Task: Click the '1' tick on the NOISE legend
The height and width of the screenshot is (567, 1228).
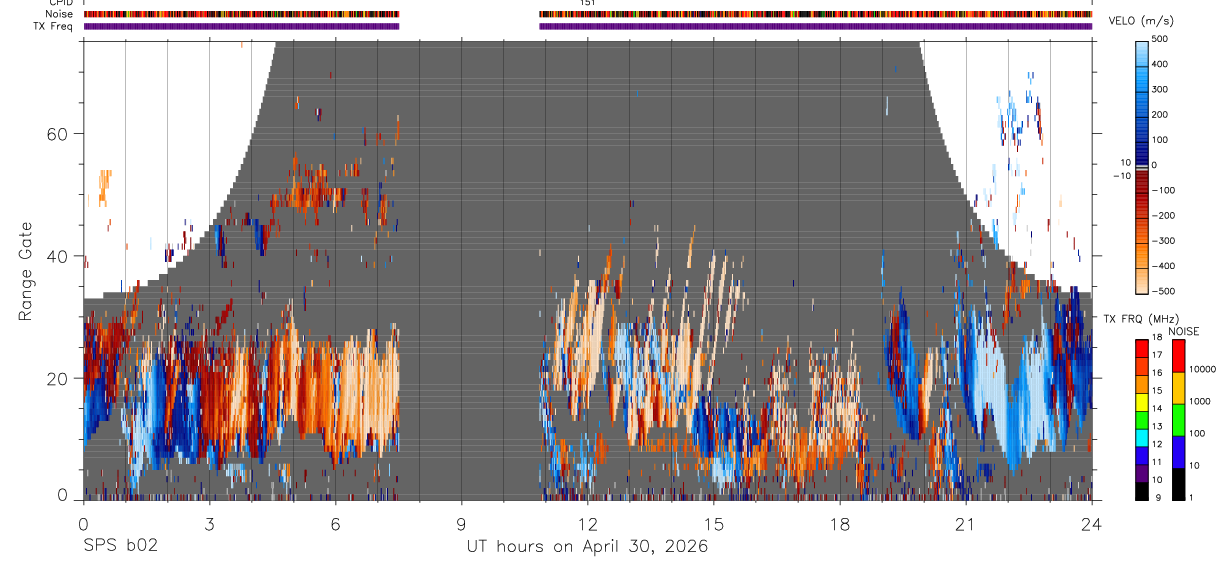Action: [1192, 497]
